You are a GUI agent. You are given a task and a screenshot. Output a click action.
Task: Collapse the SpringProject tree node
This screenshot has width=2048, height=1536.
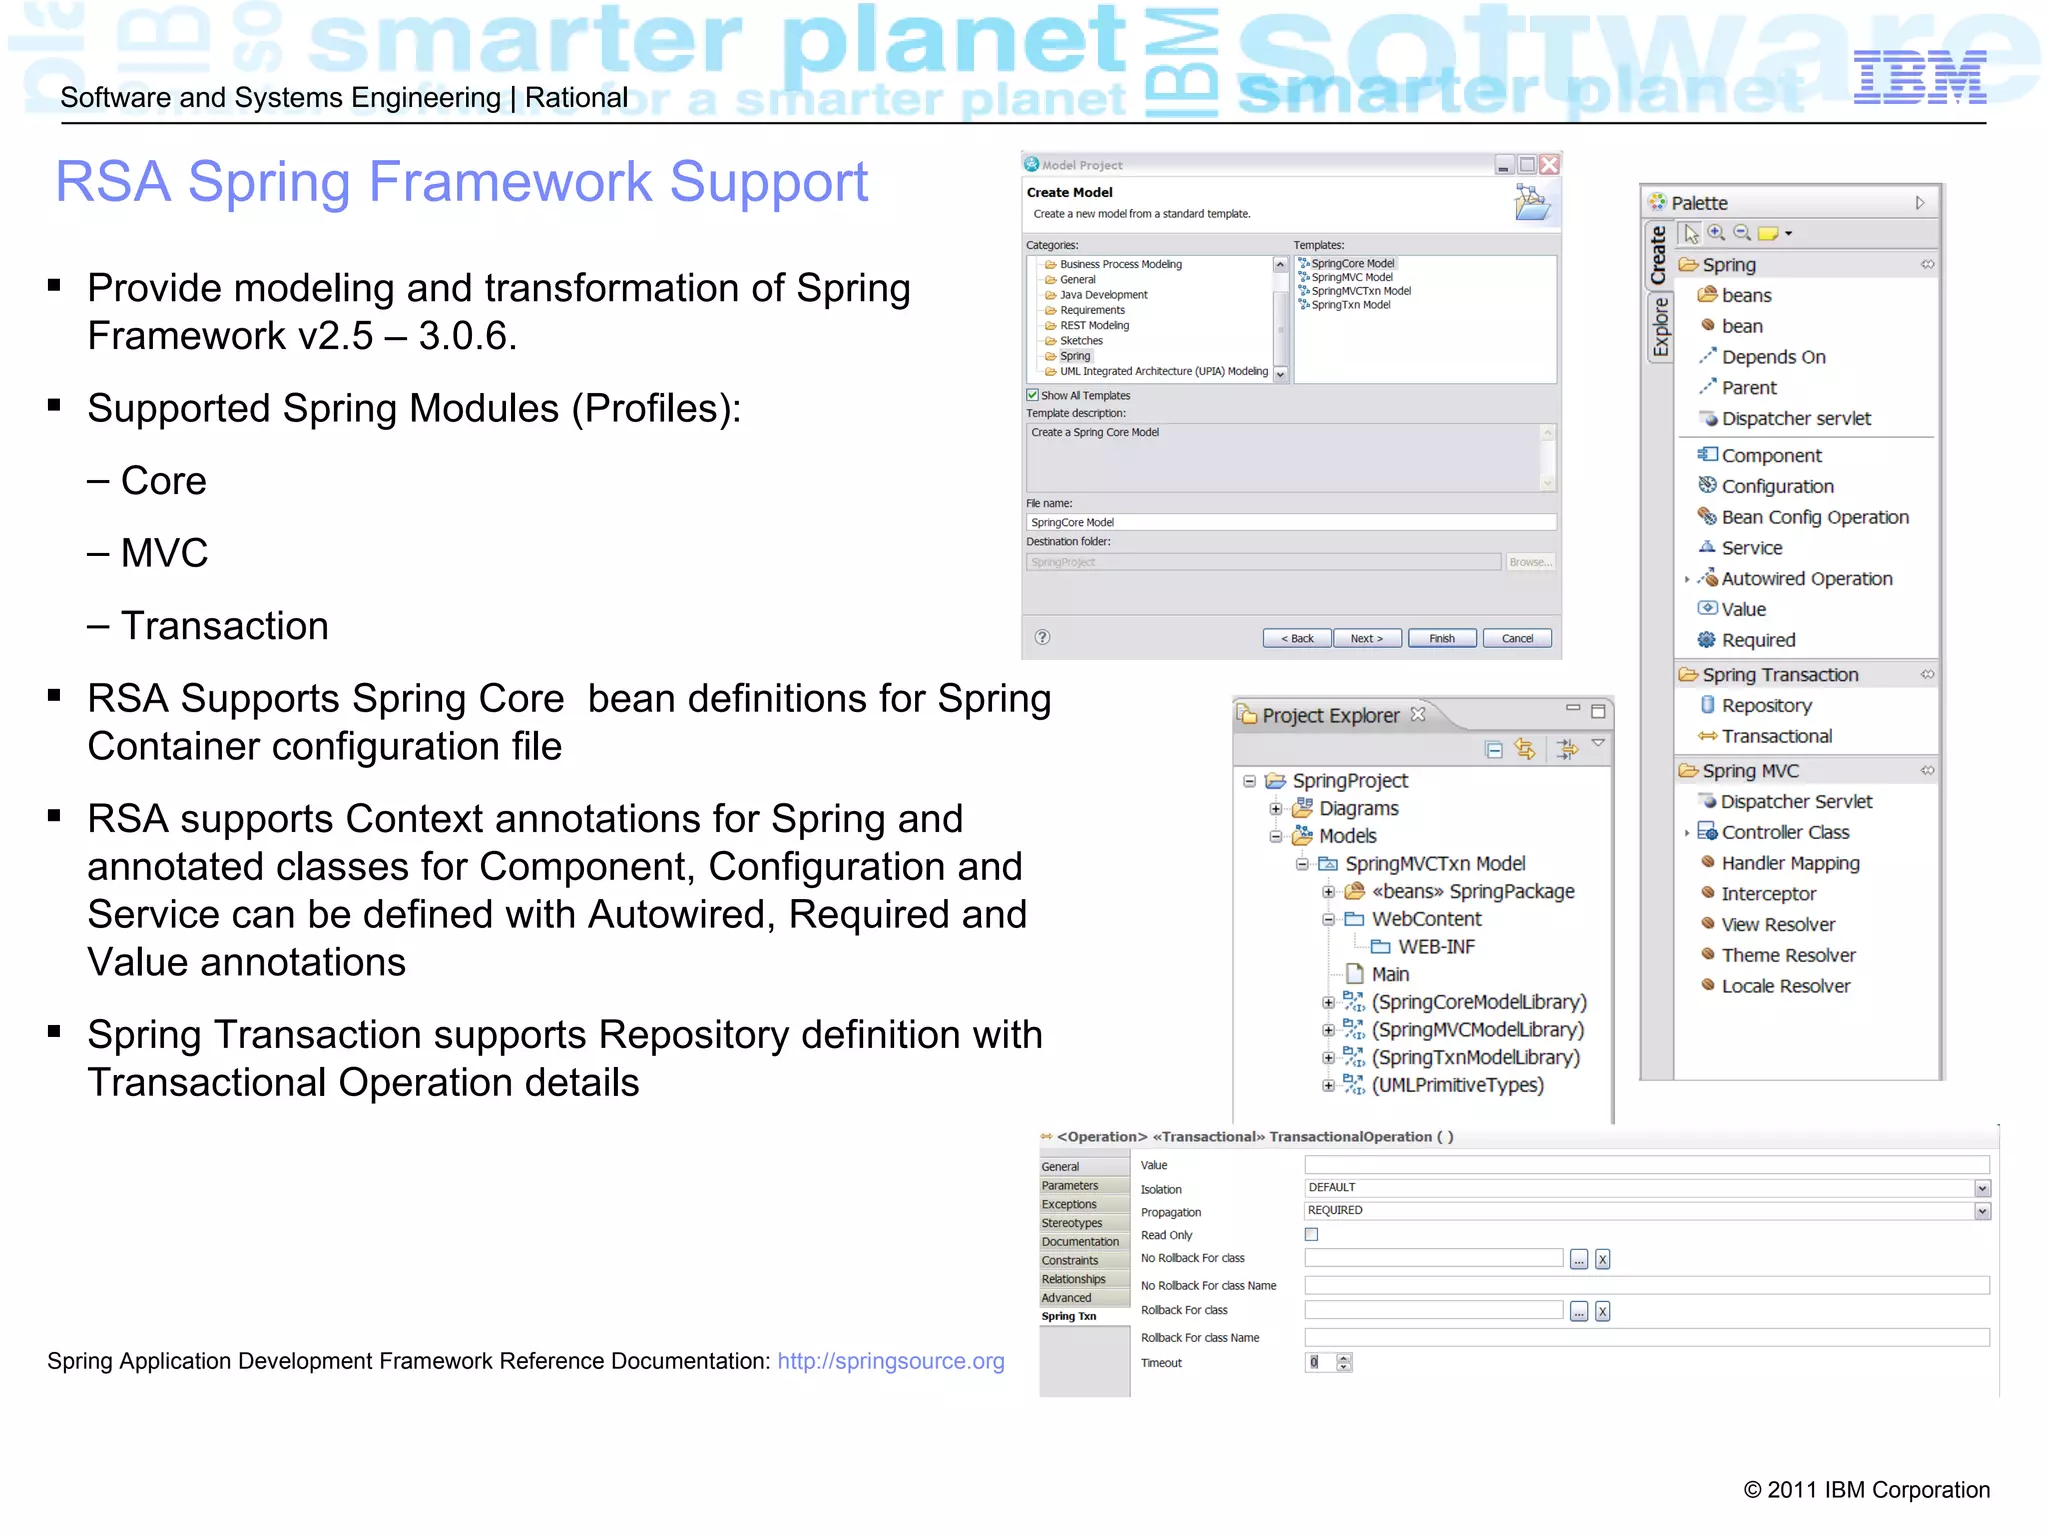[x=1249, y=781]
